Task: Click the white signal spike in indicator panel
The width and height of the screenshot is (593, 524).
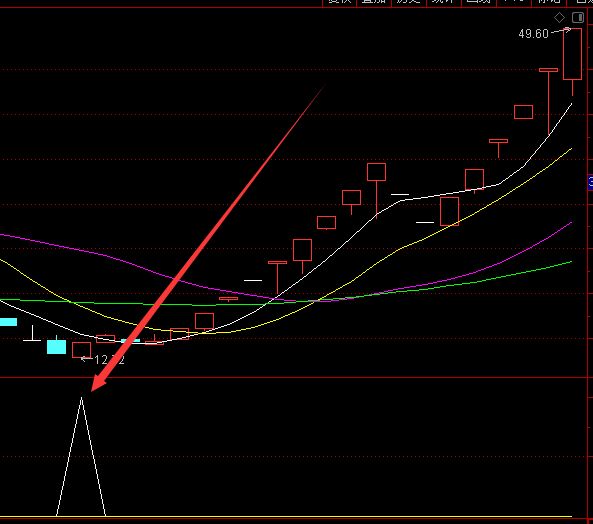Action: 81,456
